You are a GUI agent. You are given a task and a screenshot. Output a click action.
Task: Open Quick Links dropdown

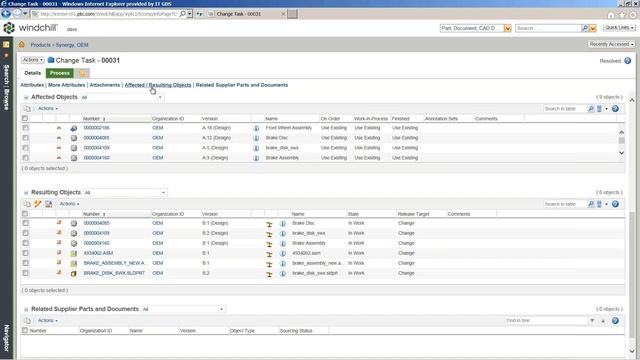619,28
